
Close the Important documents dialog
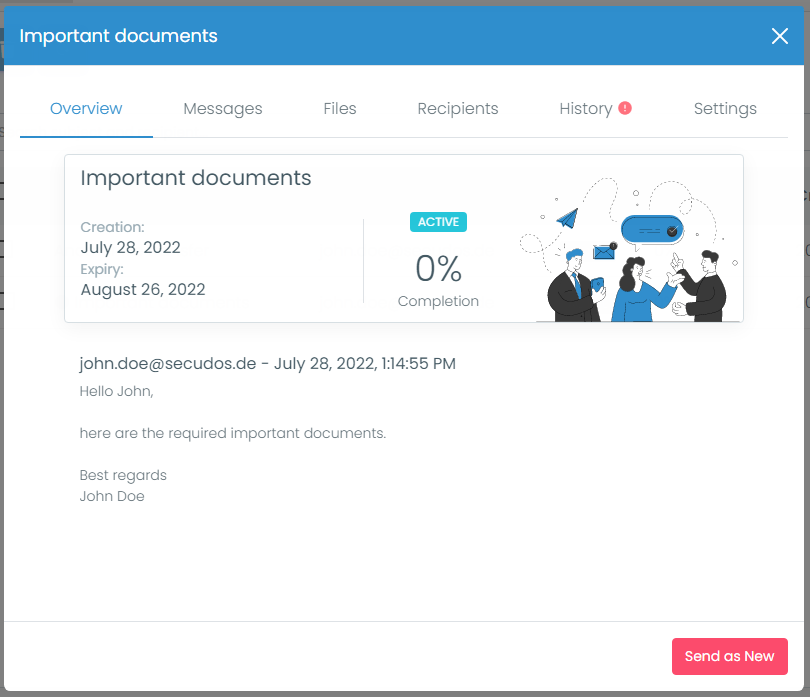[779, 36]
